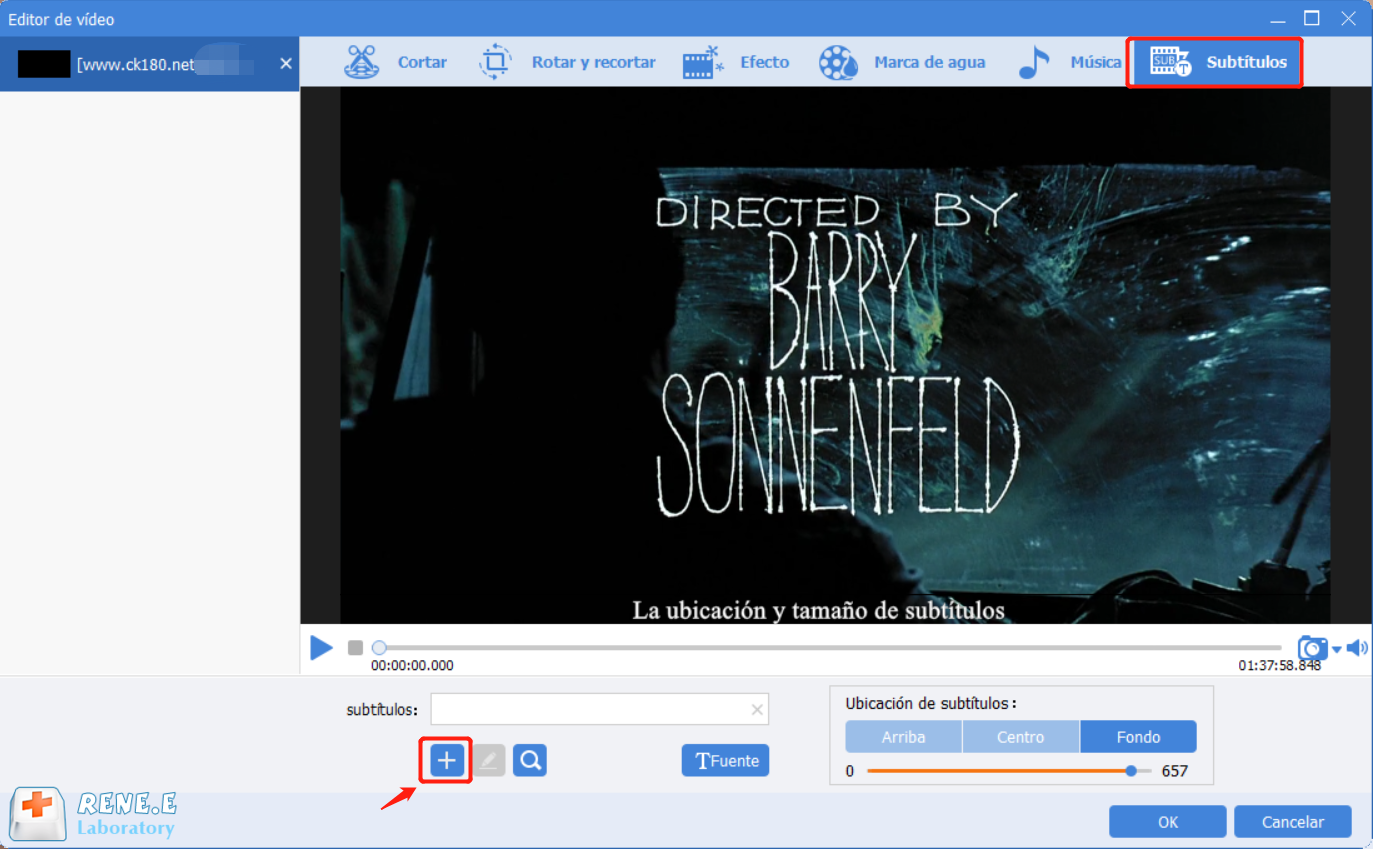Click the playback progress bar handle

(x=379, y=648)
